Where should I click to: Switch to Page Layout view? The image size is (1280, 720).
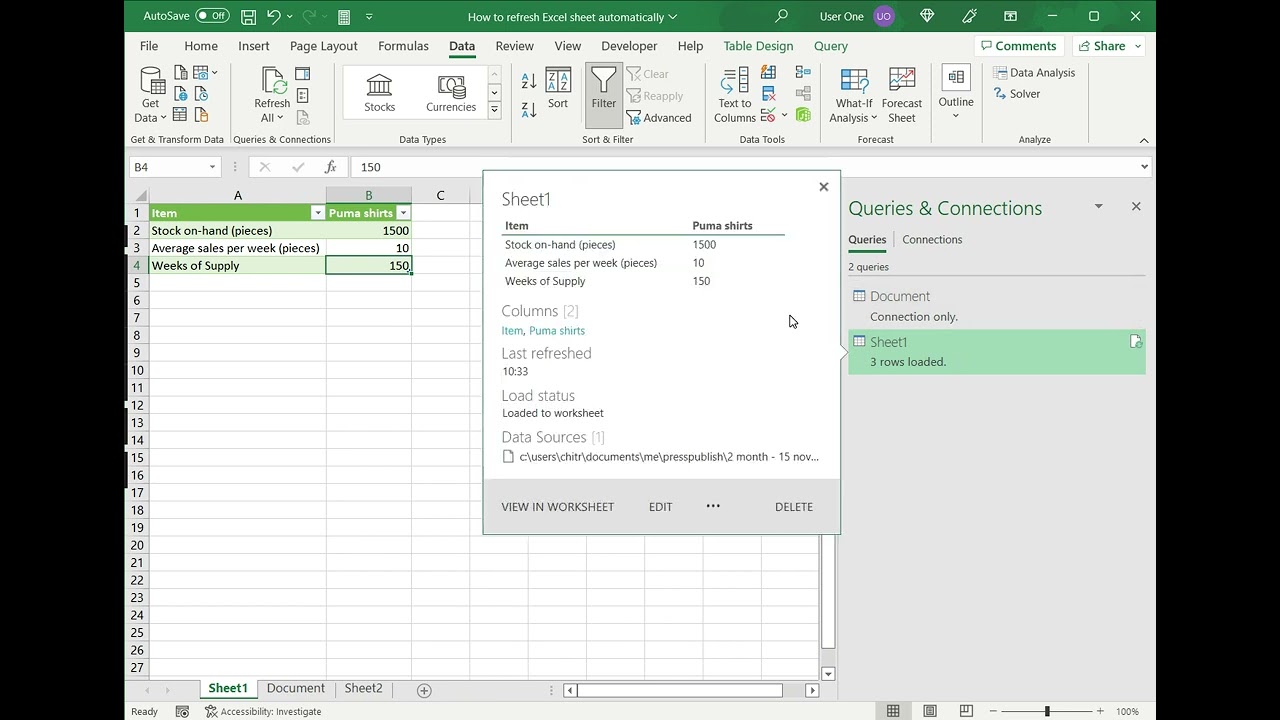[930, 711]
